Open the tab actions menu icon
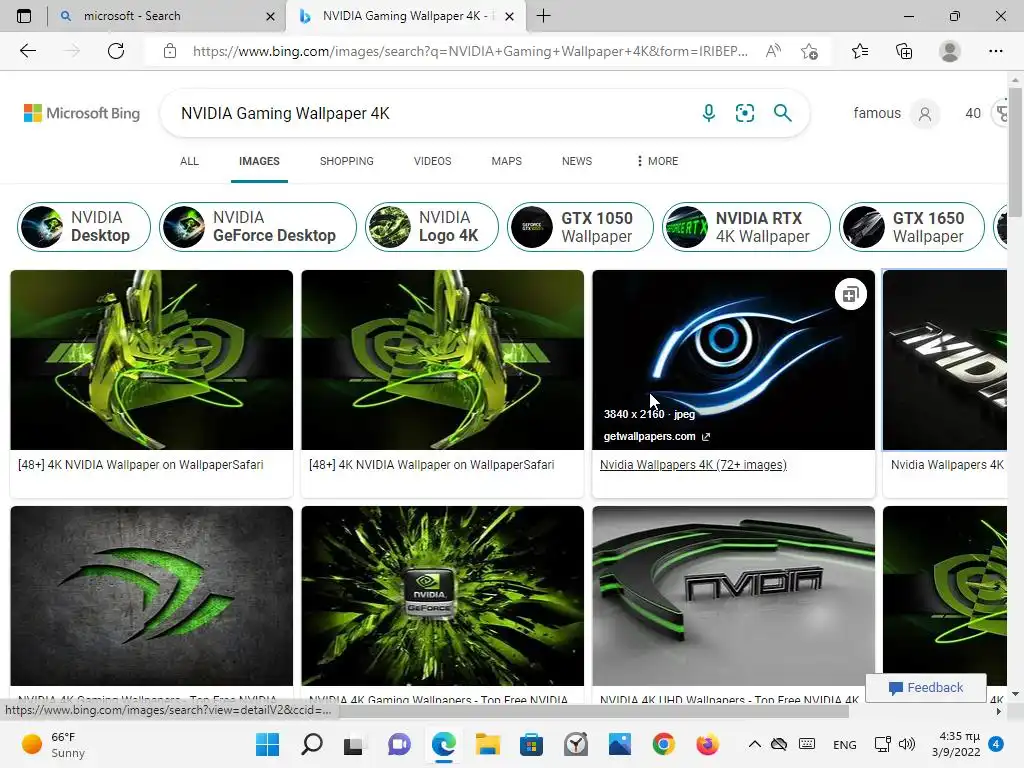This screenshot has height=768, width=1024. click(24, 16)
